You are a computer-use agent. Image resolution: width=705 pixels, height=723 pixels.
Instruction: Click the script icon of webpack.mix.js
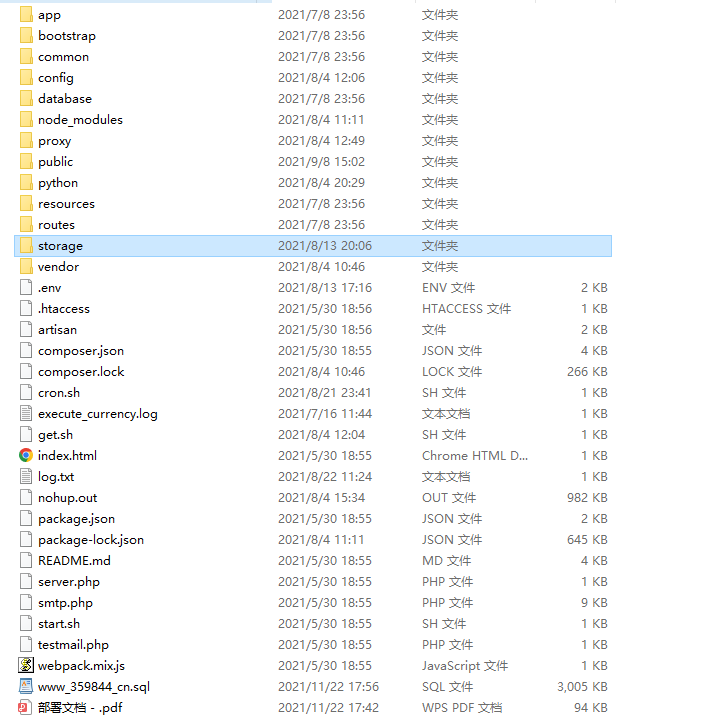pos(26,665)
